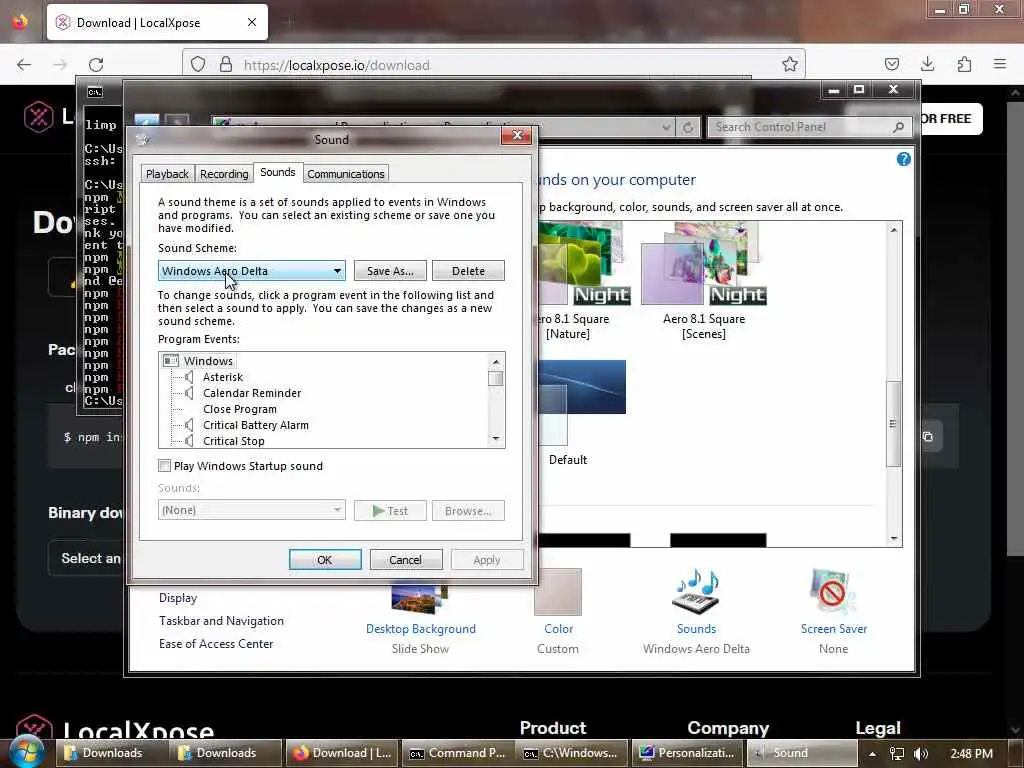Collapse the Windows program events group
The height and width of the screenshot is (768, 1024).
(x=171, y=360)
